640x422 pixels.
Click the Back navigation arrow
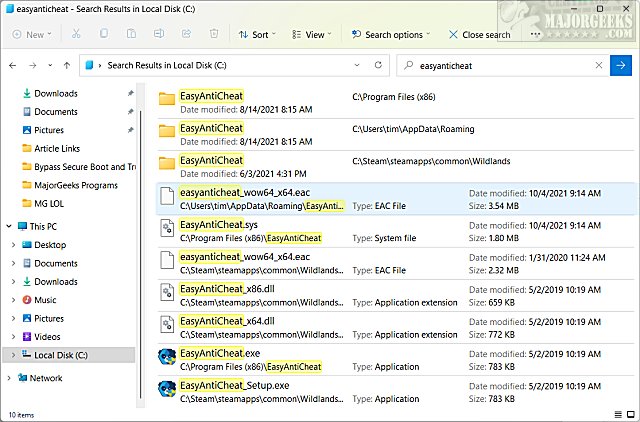coord(13,66)
